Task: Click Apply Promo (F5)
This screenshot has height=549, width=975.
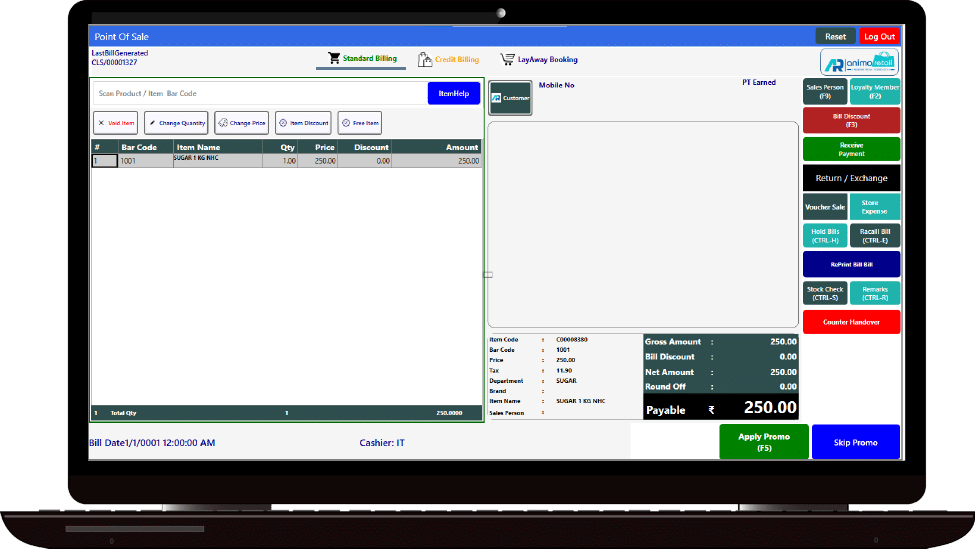Action: point(764,442)
